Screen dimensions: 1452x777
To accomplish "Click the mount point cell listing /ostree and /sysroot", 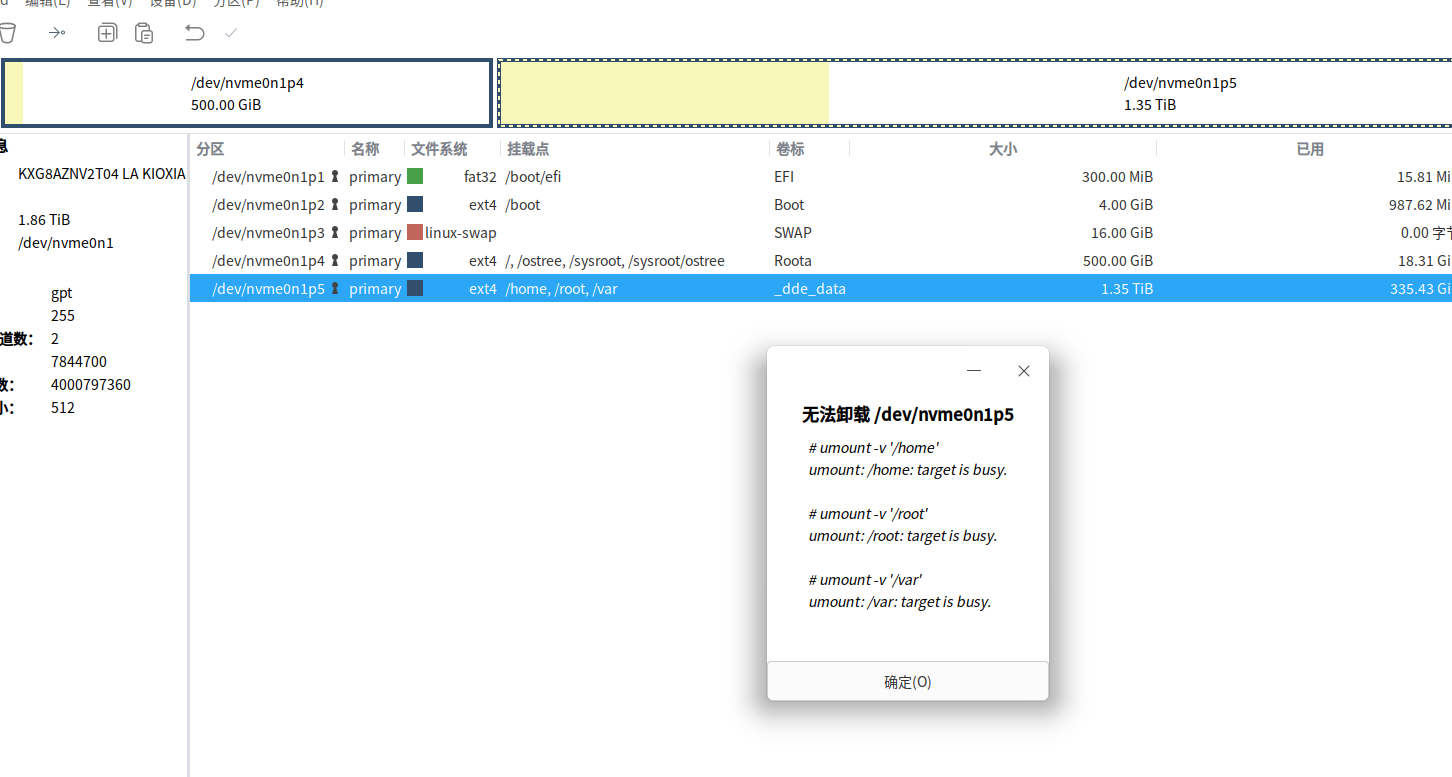I will [x=615, y=261].
